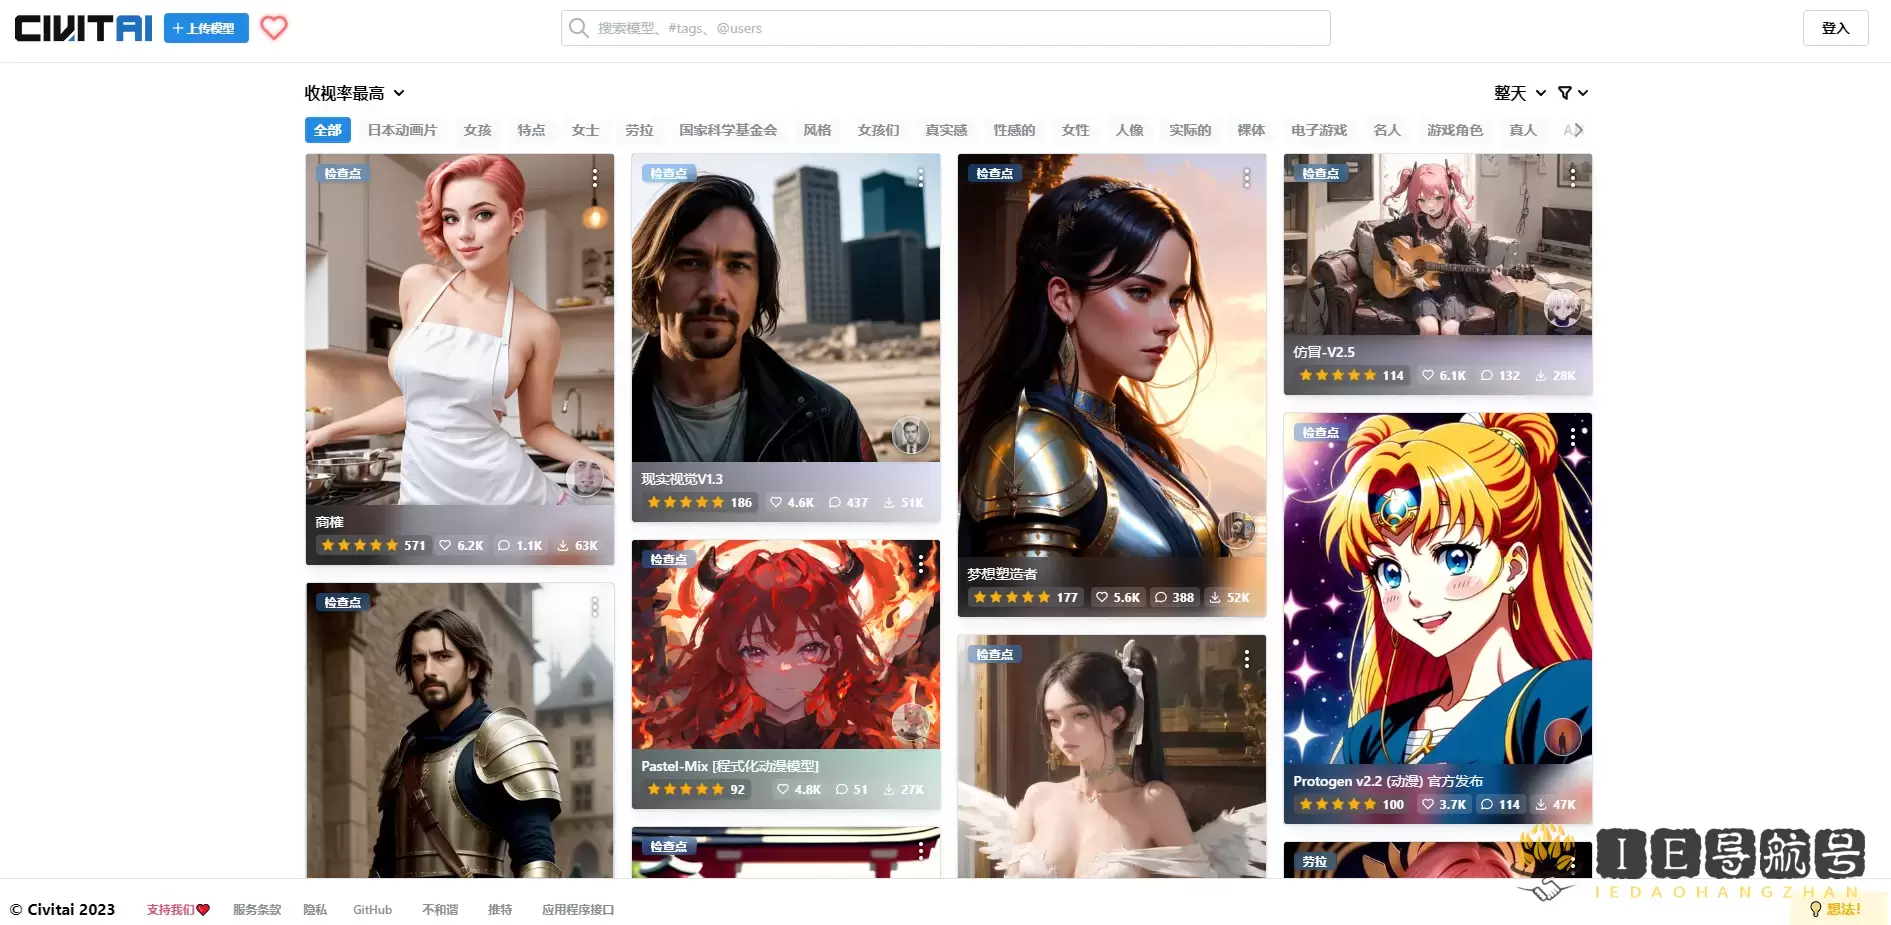The image size is (1891, 925).
Task: Select the 全部 category tag
Action: [x=327, y=130]
